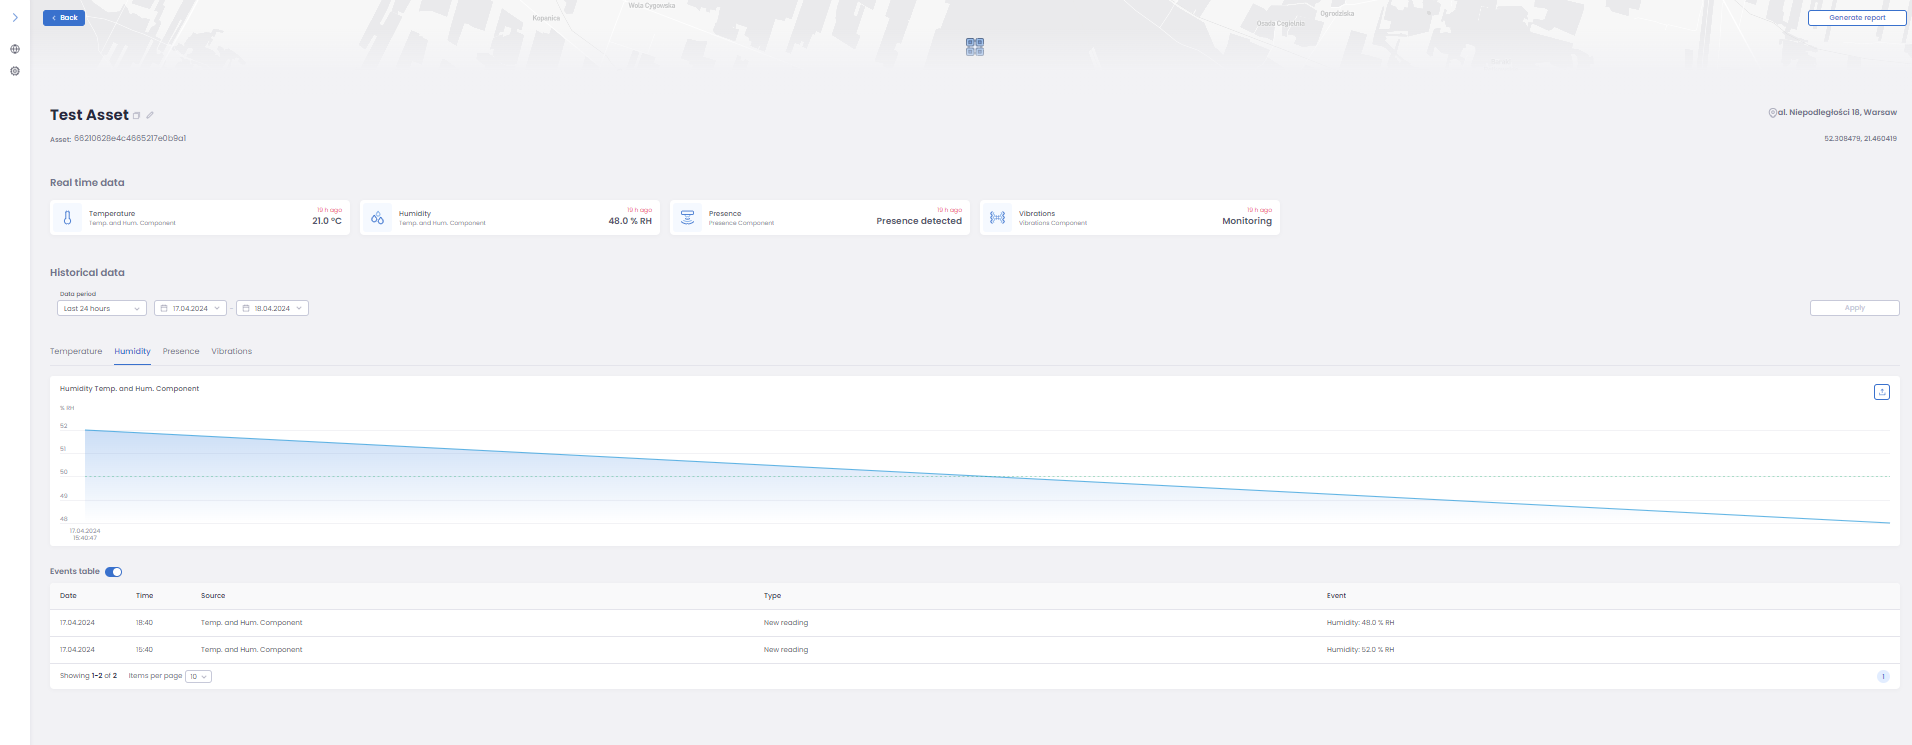Click the thermometer icon on the Temperature card

[67, 218]
